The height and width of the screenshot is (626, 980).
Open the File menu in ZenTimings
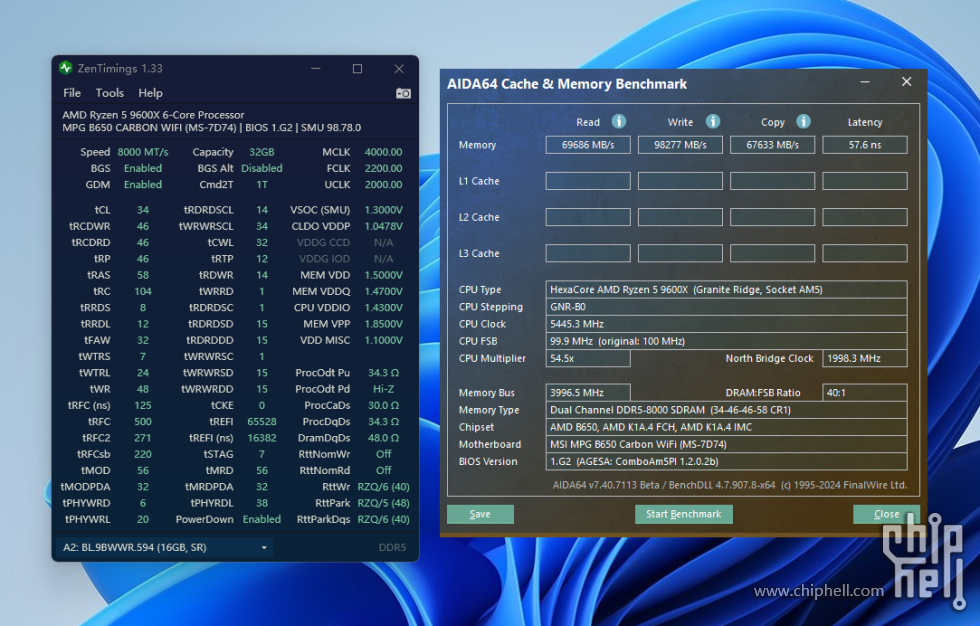[72, 92]
